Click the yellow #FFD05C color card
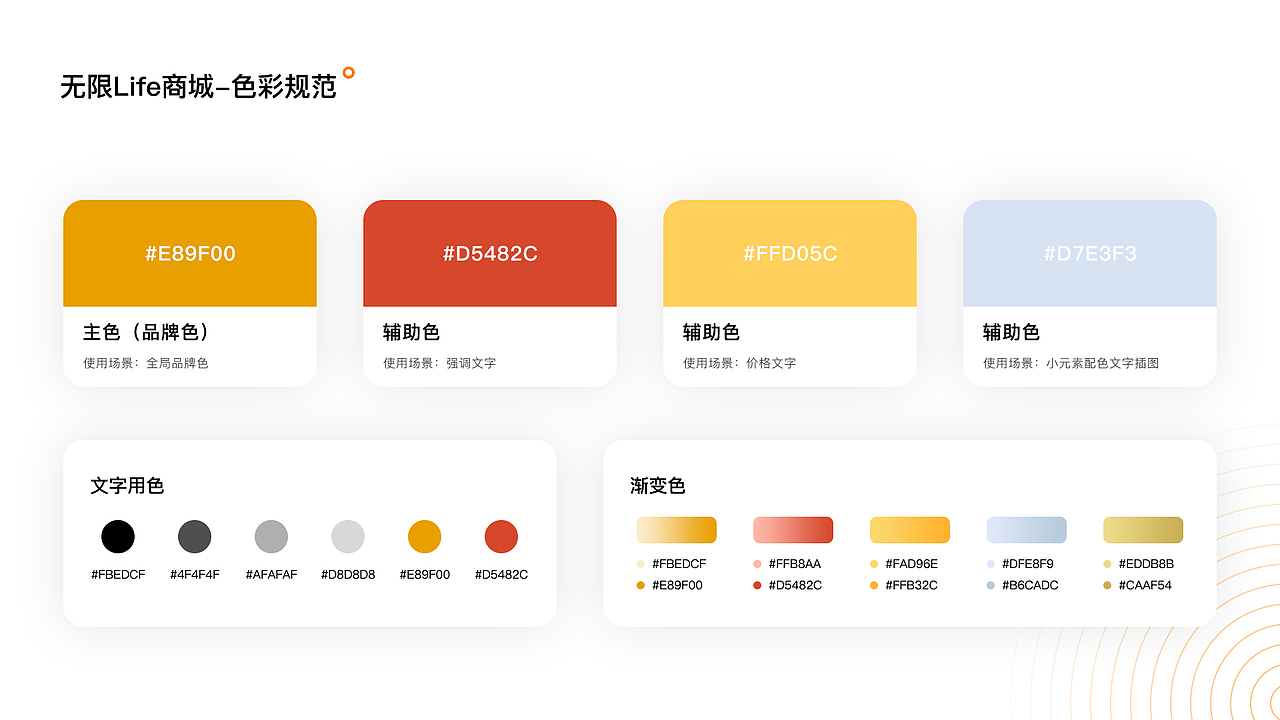This screenshot has width=1280, height=720. pyautogui.click(x=790, y=252)
